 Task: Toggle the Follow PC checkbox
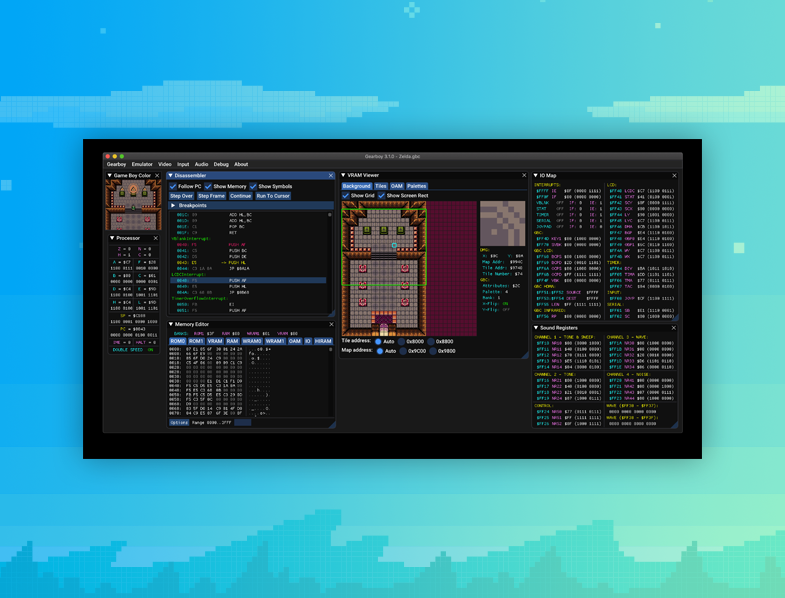coord(173,186)
